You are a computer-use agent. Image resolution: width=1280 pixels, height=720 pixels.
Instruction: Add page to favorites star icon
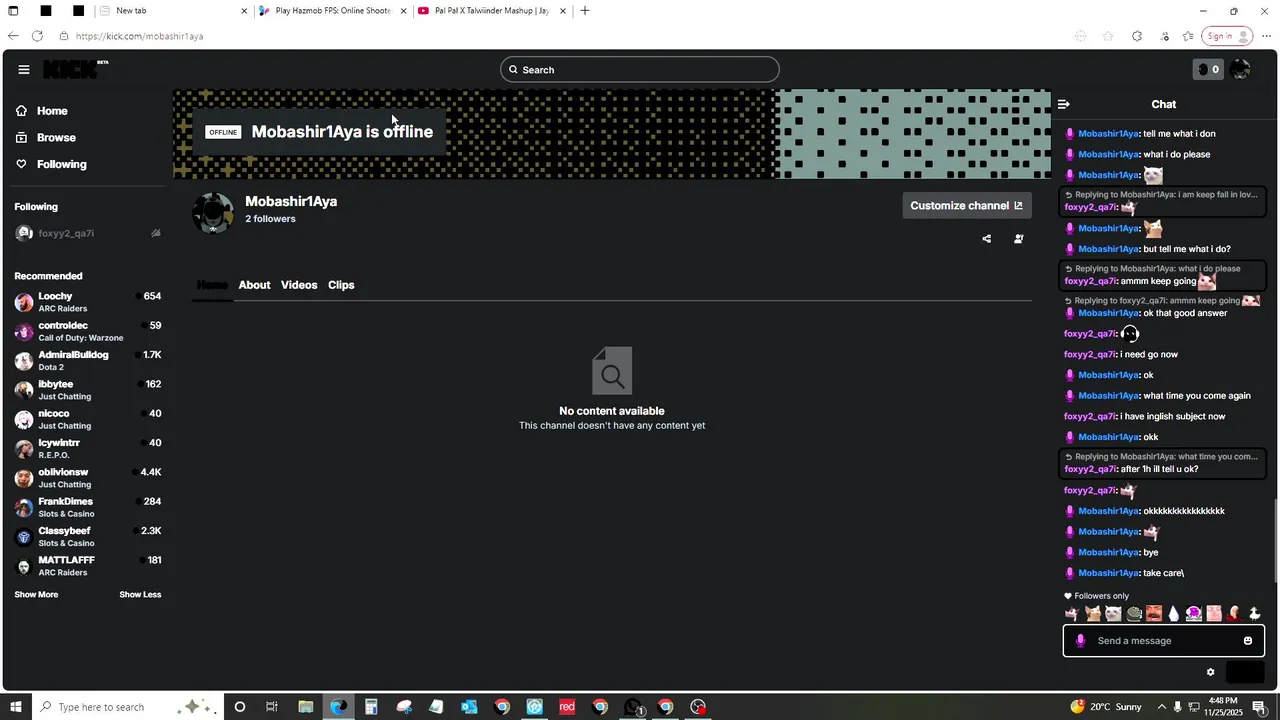point(1108,36)
